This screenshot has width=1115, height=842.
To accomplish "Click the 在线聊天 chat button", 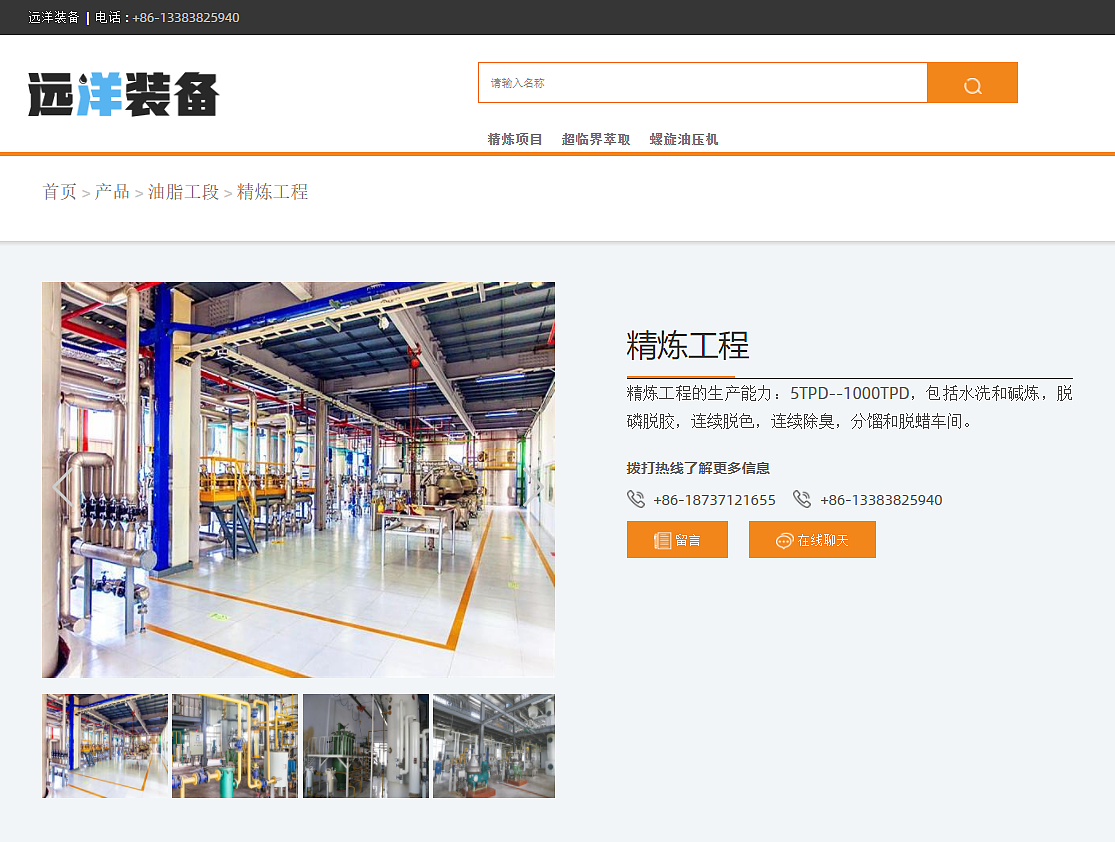I will tap(812, 540).
